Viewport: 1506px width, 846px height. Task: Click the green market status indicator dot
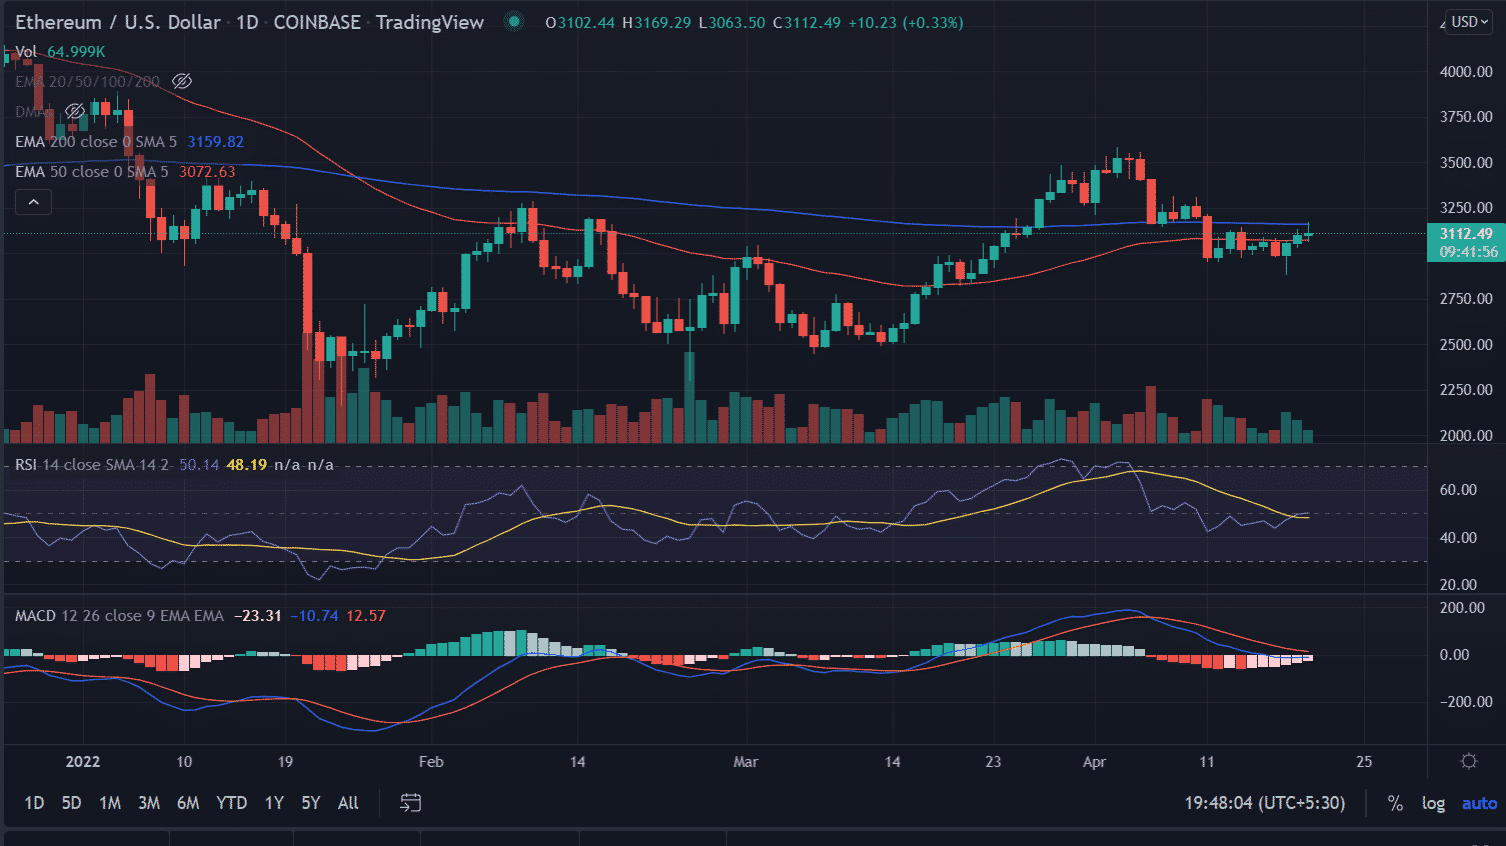pos(514,21)
